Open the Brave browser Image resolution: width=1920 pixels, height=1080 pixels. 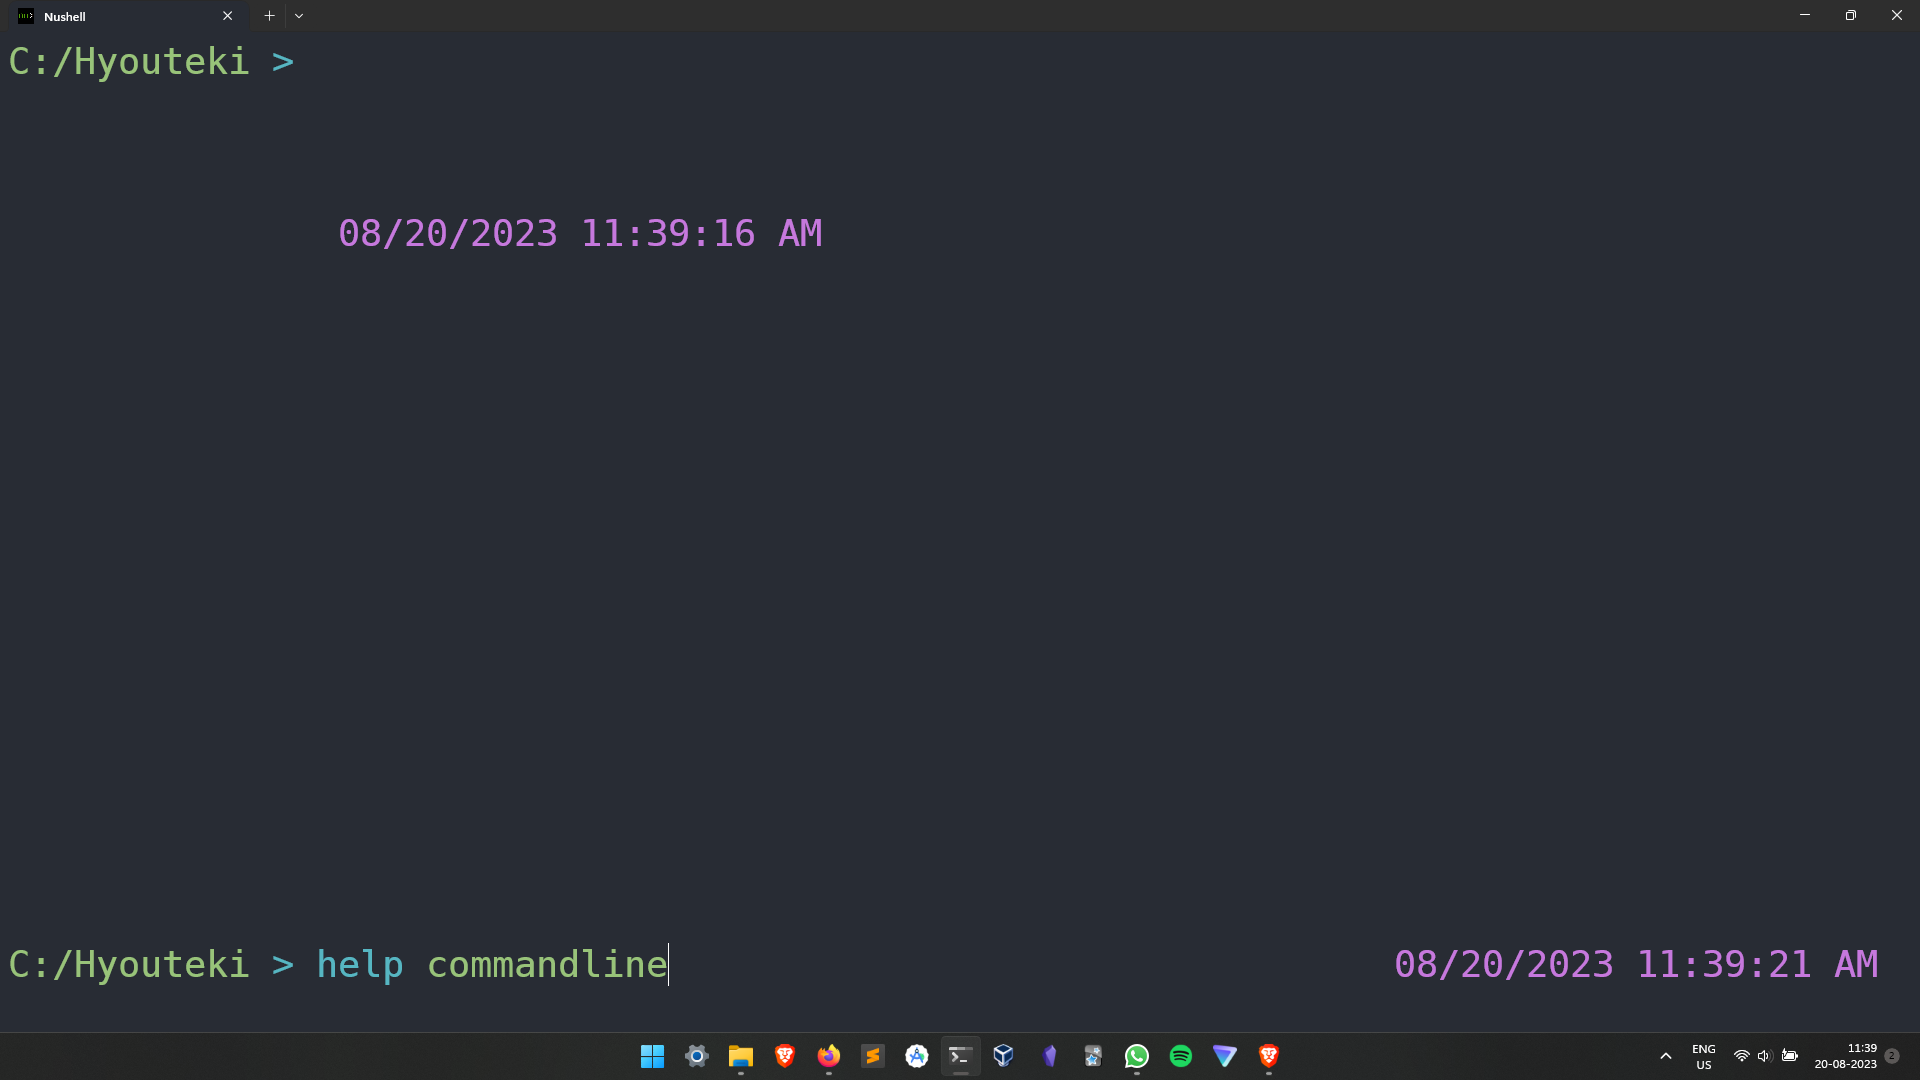tap(784, 1056)
